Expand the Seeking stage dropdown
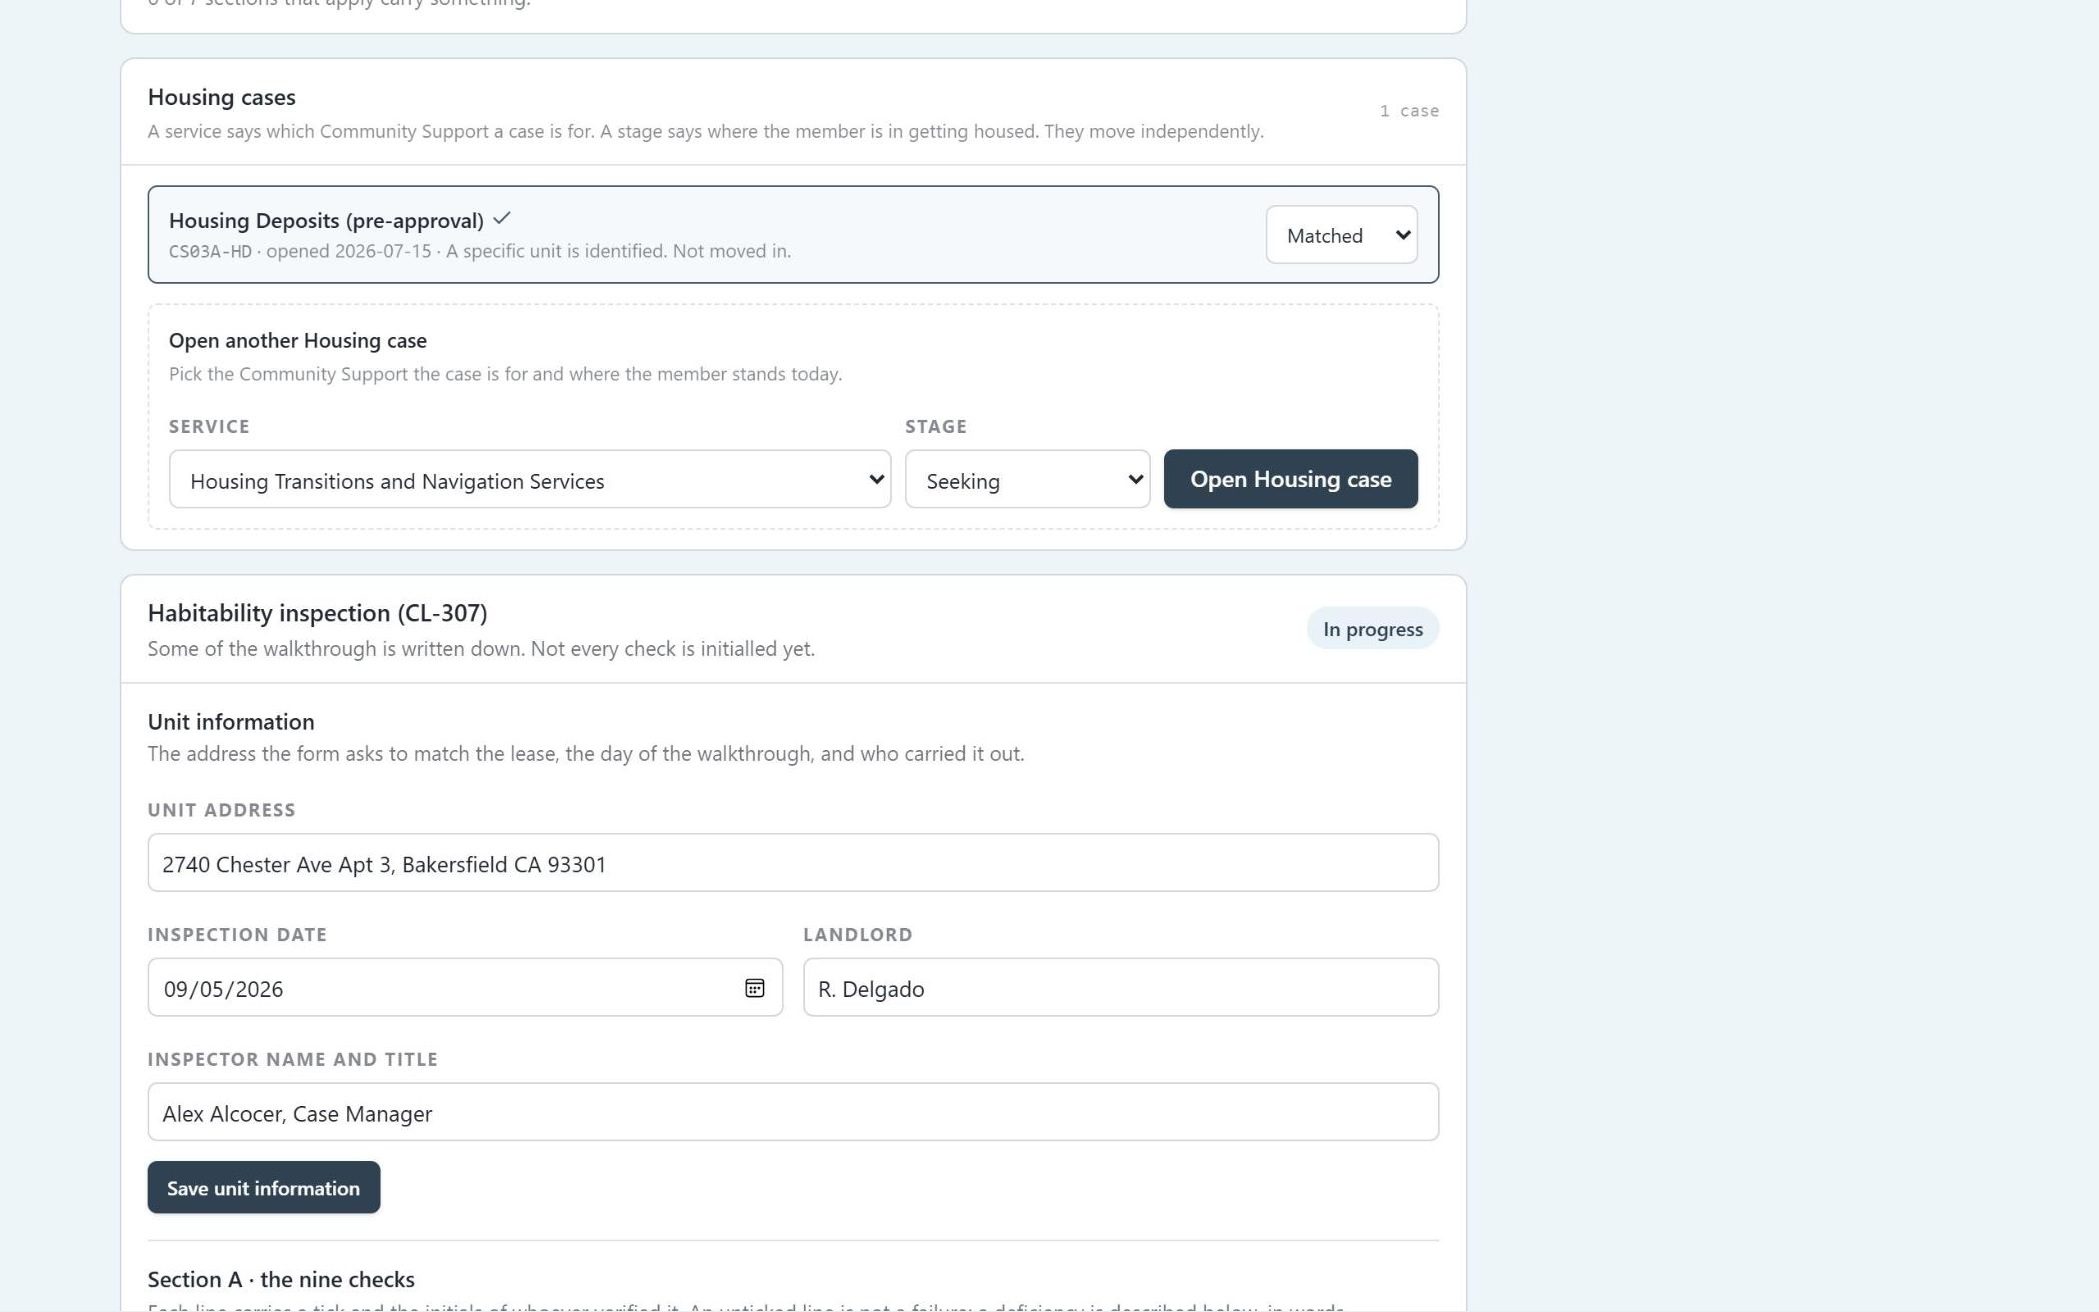 coord(1027,479)
